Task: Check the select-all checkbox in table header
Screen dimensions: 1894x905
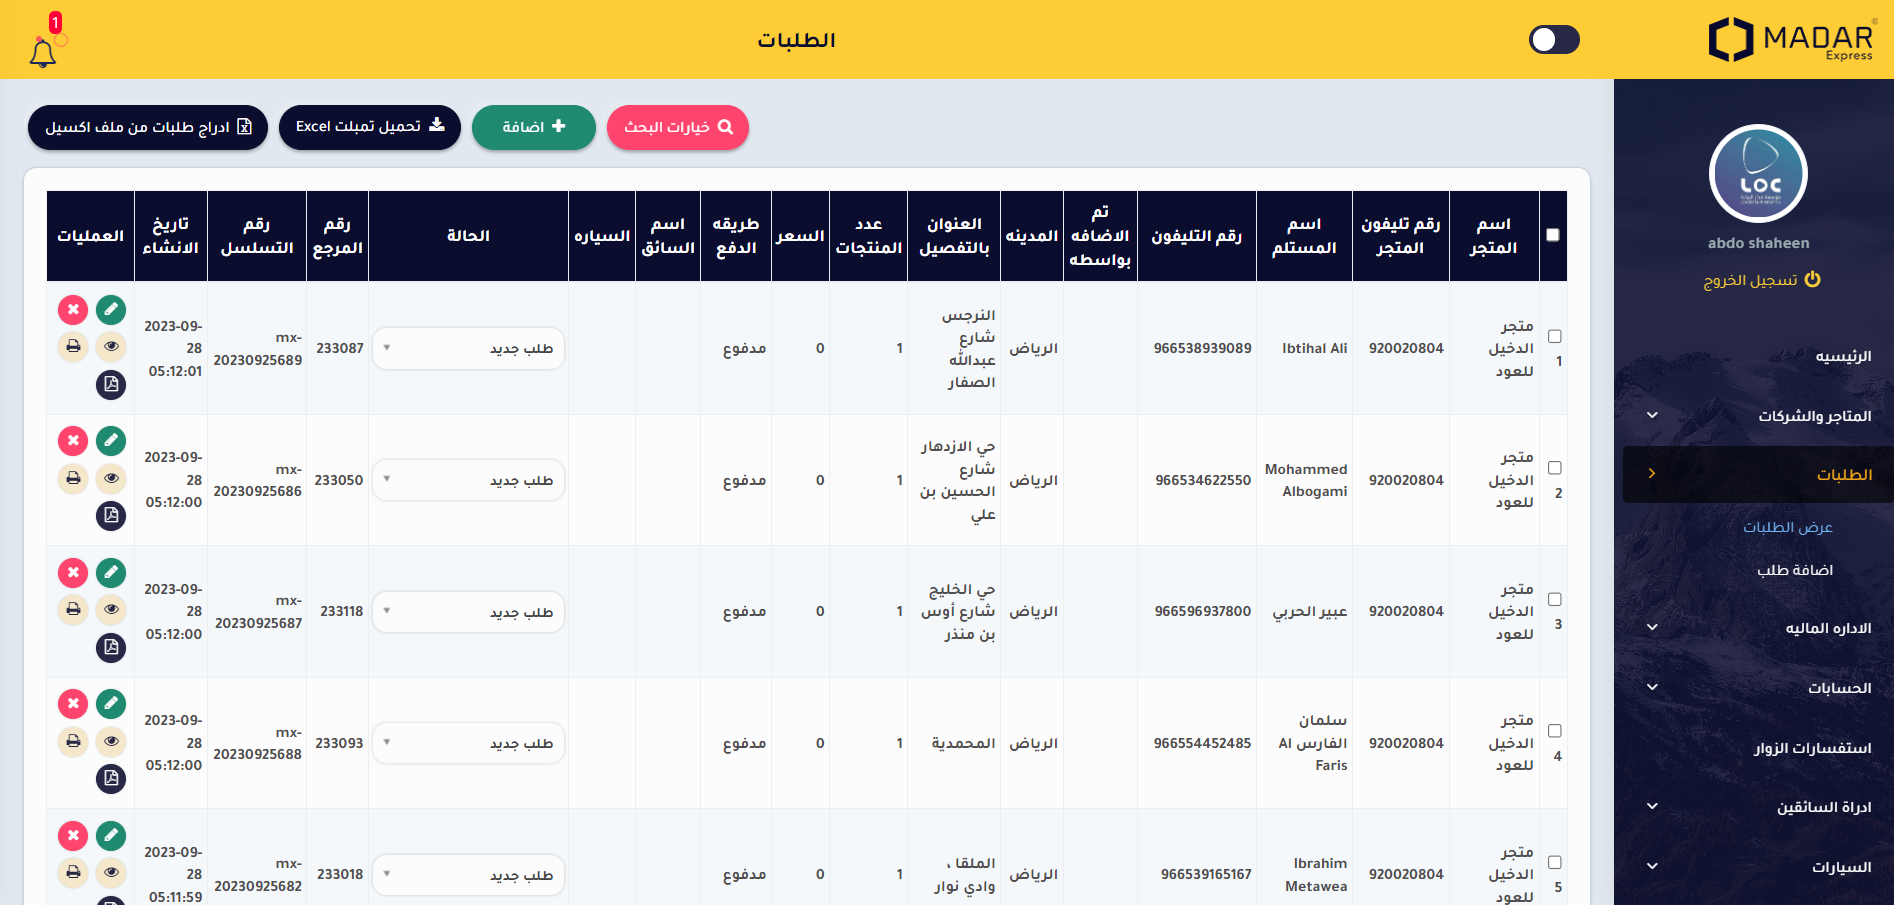Action: (x=1553, y=235)
